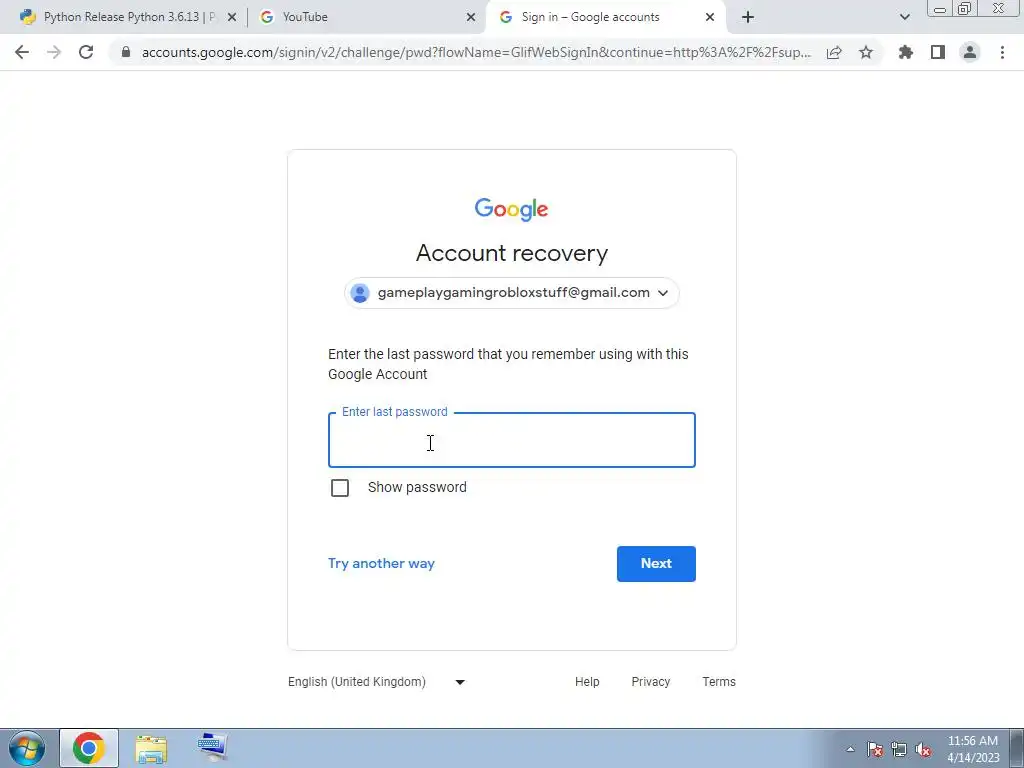Open the Terms link
This screenshot has width=1024, height=768.
tap(719, 682)
